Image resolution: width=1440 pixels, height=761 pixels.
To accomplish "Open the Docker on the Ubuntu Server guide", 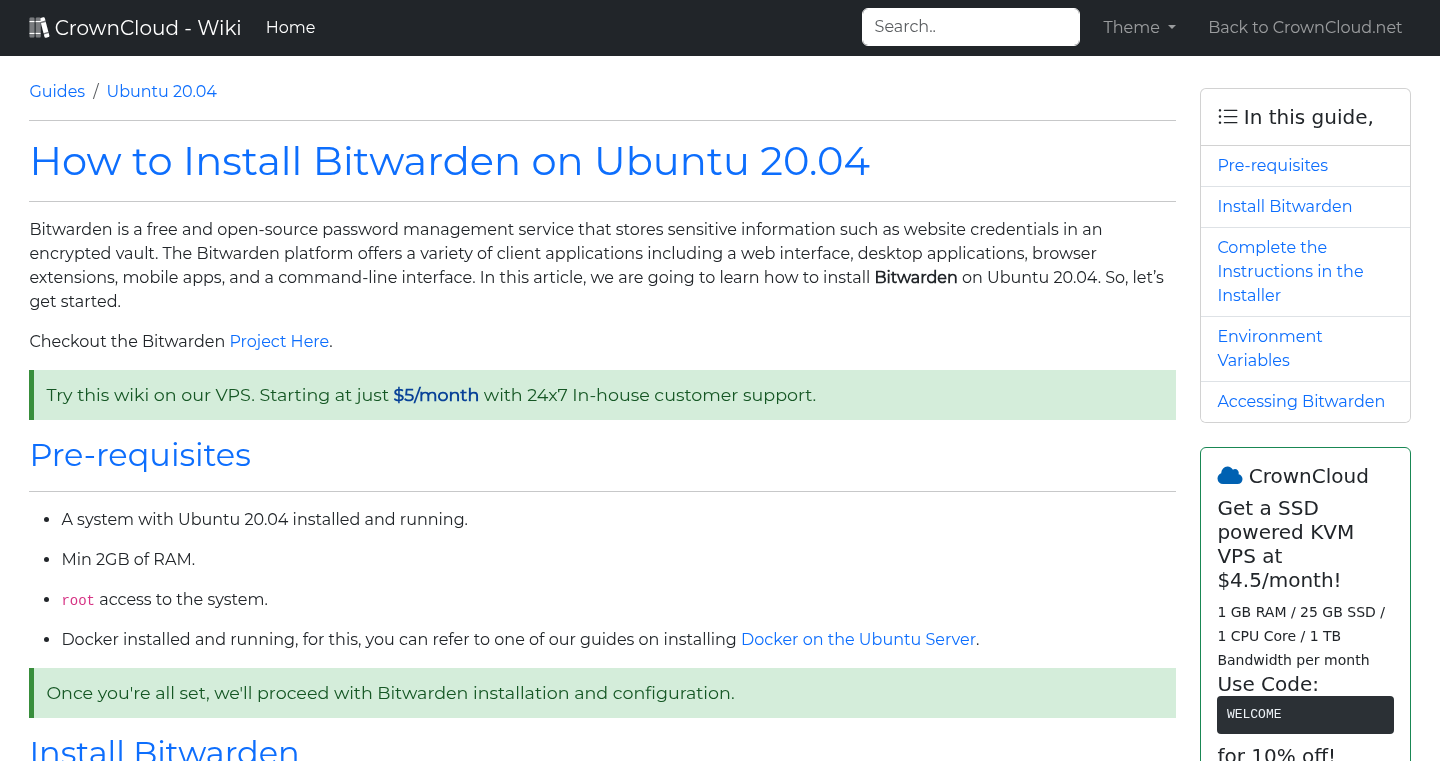I will tap(858, 639).
